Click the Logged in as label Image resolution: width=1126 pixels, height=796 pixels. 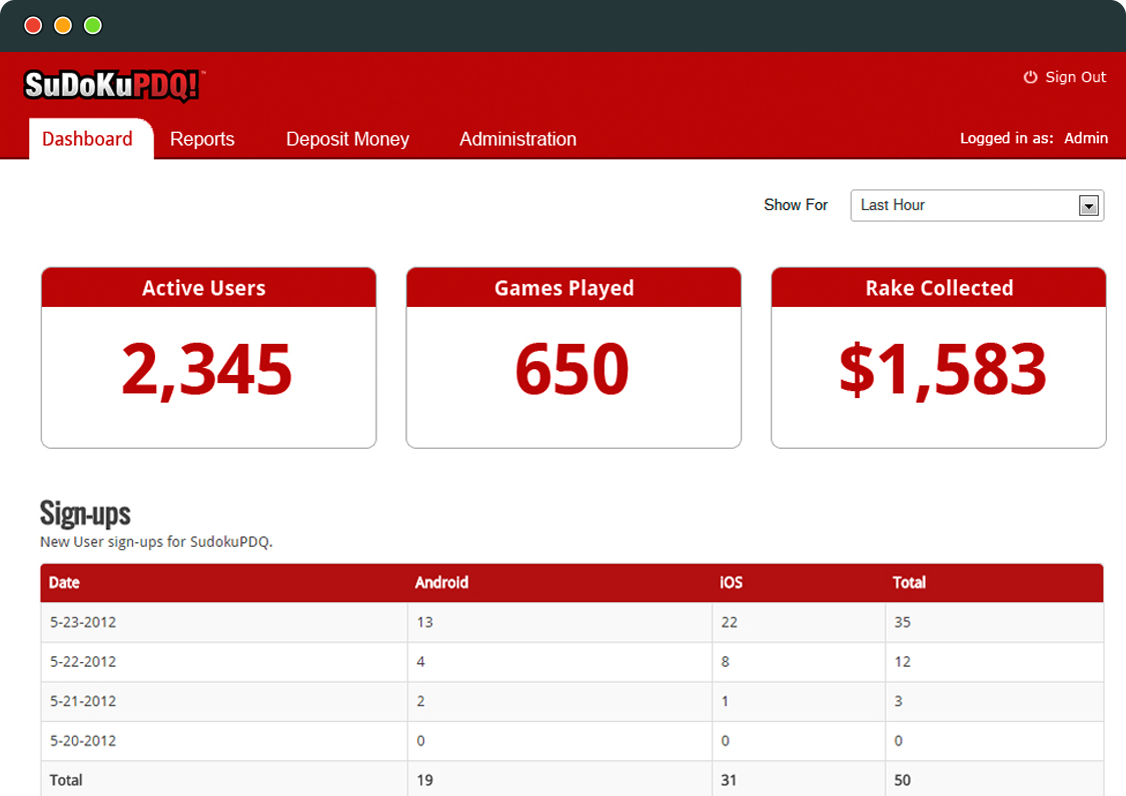click(x=1006, y=138)
